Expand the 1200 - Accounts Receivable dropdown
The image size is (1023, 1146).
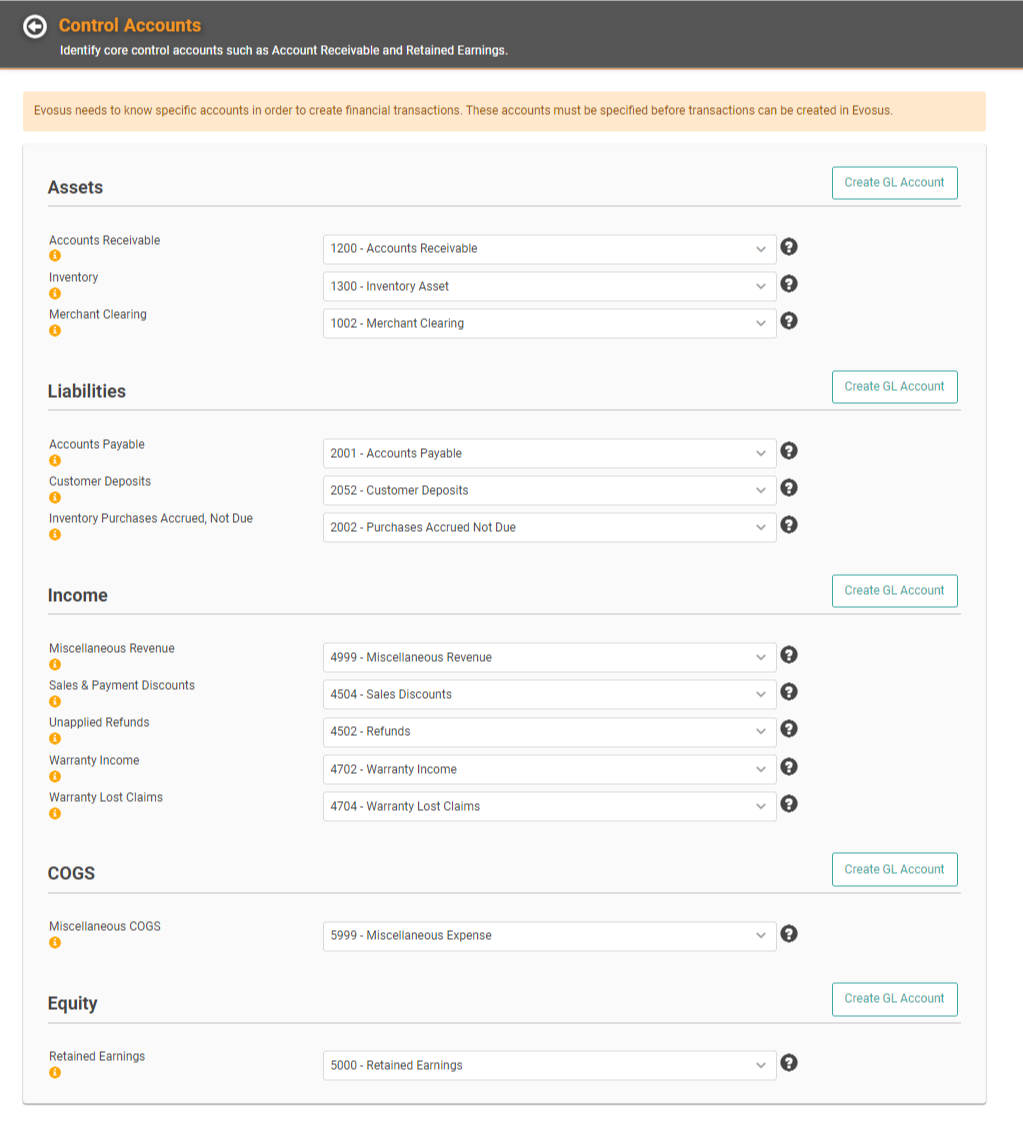(549, 249)
